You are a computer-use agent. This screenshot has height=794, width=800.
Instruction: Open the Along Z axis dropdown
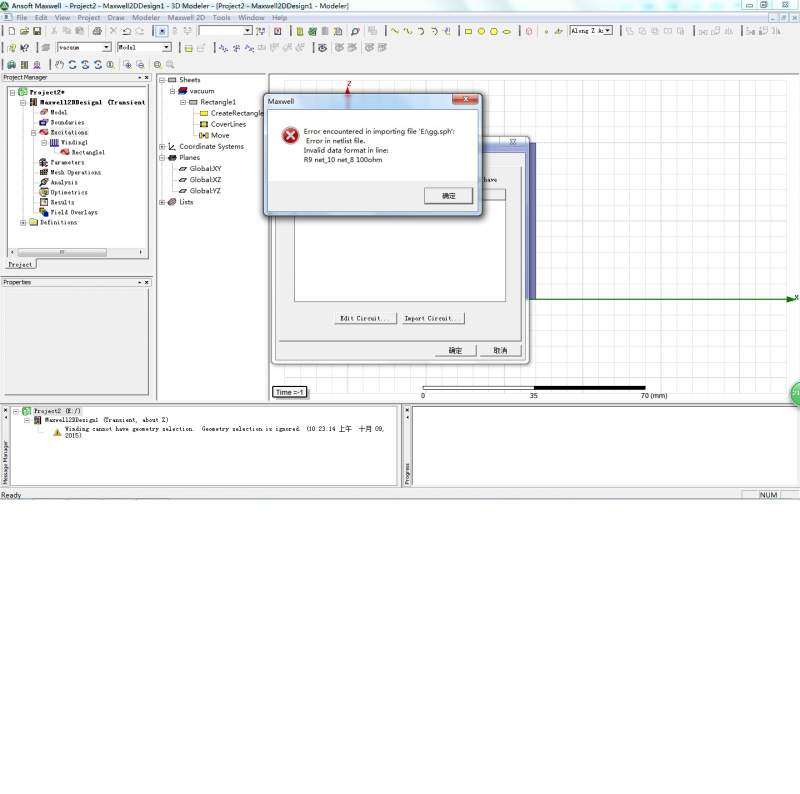[608, 31]
